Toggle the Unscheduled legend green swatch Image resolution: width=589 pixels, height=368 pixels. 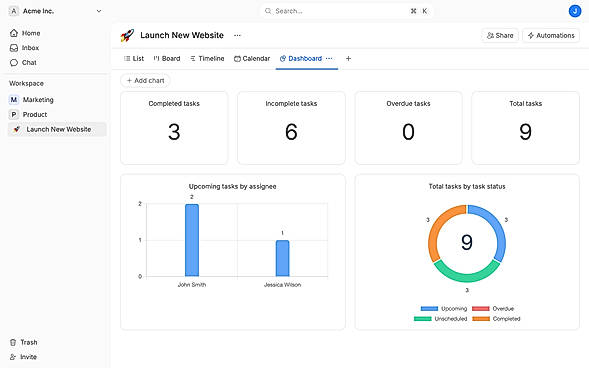(423, 319)
